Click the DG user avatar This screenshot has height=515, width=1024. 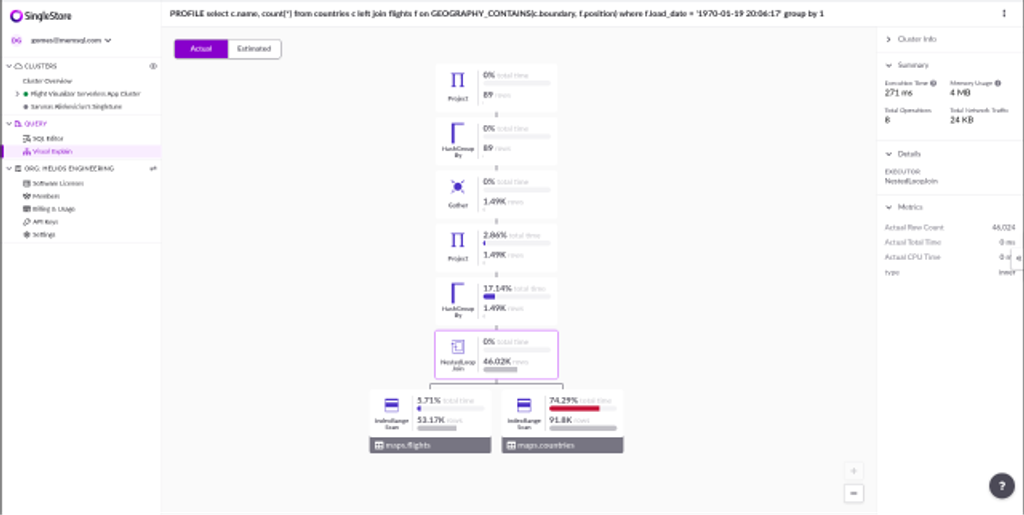(16, 40)
